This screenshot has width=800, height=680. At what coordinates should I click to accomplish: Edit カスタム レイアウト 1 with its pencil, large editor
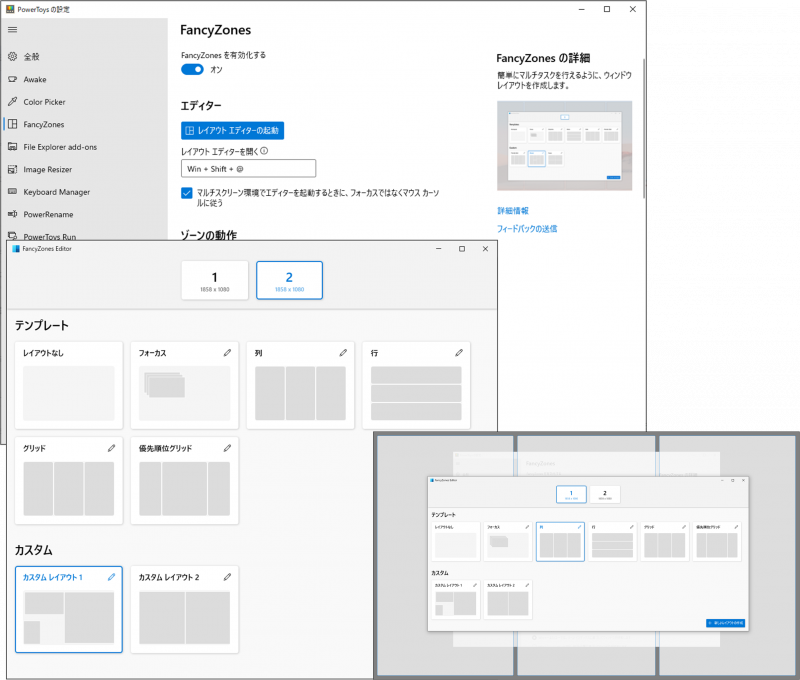[111, 577]
